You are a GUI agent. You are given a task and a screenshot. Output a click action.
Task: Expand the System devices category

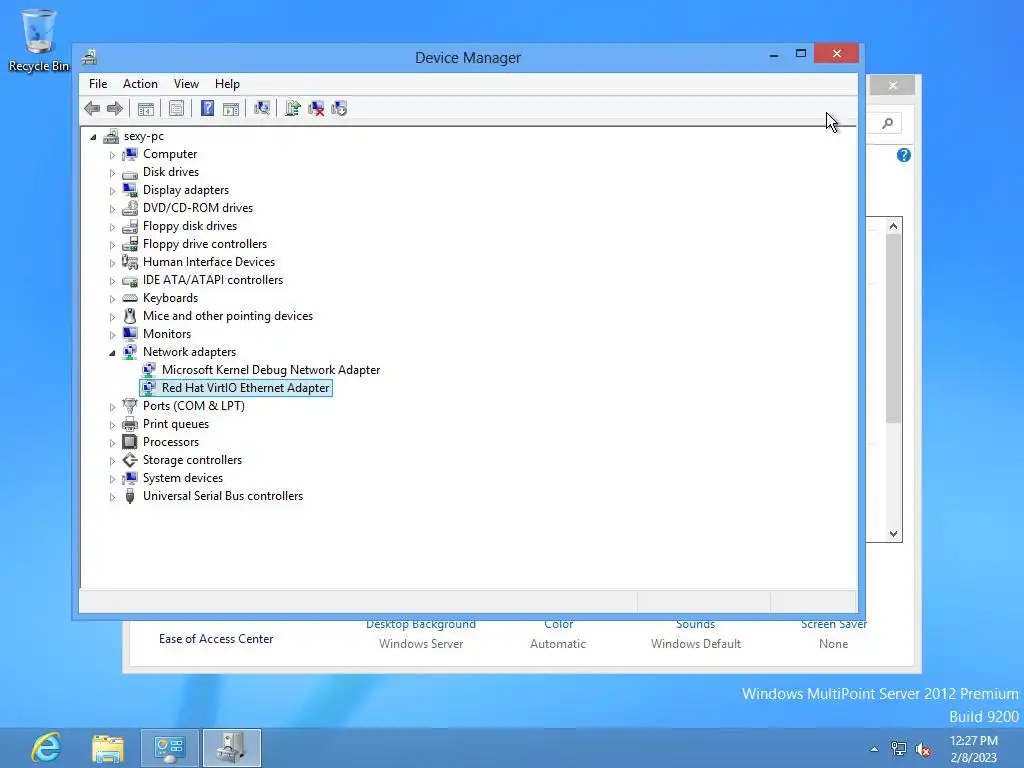point(112,479)
